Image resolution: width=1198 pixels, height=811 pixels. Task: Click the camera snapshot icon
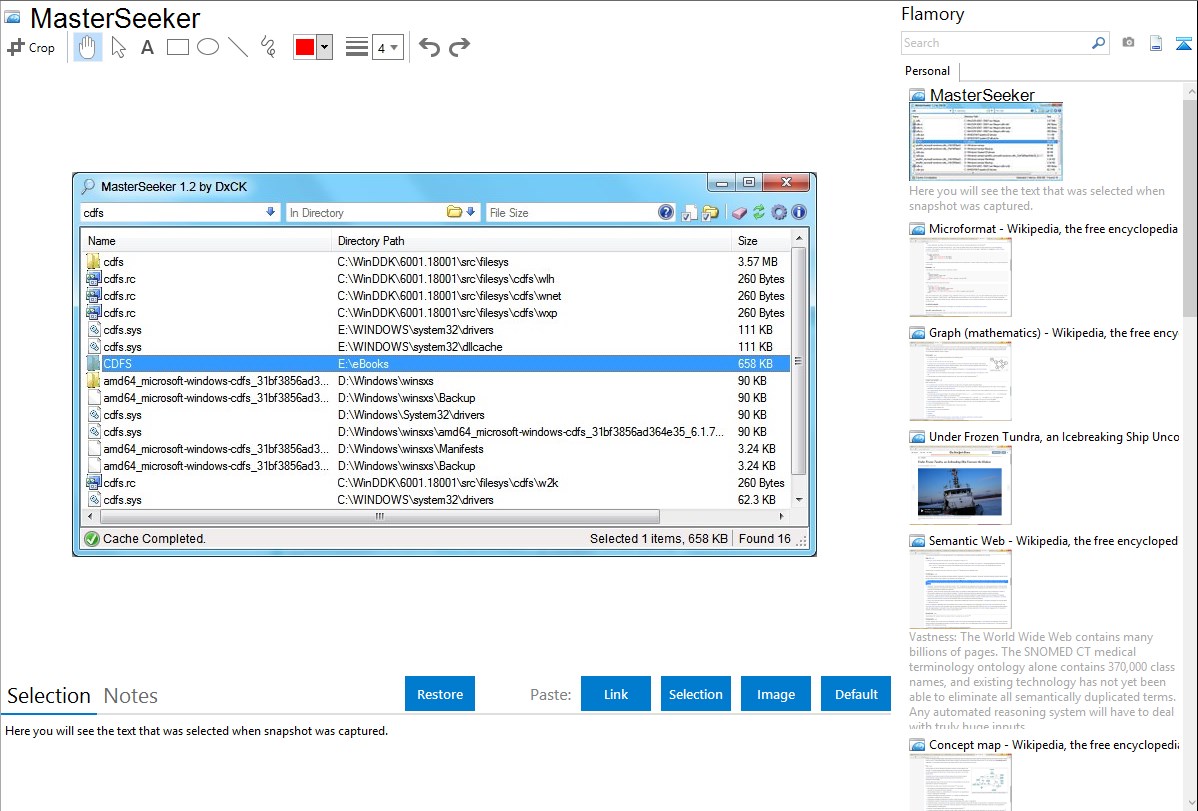coord(1128,43)
